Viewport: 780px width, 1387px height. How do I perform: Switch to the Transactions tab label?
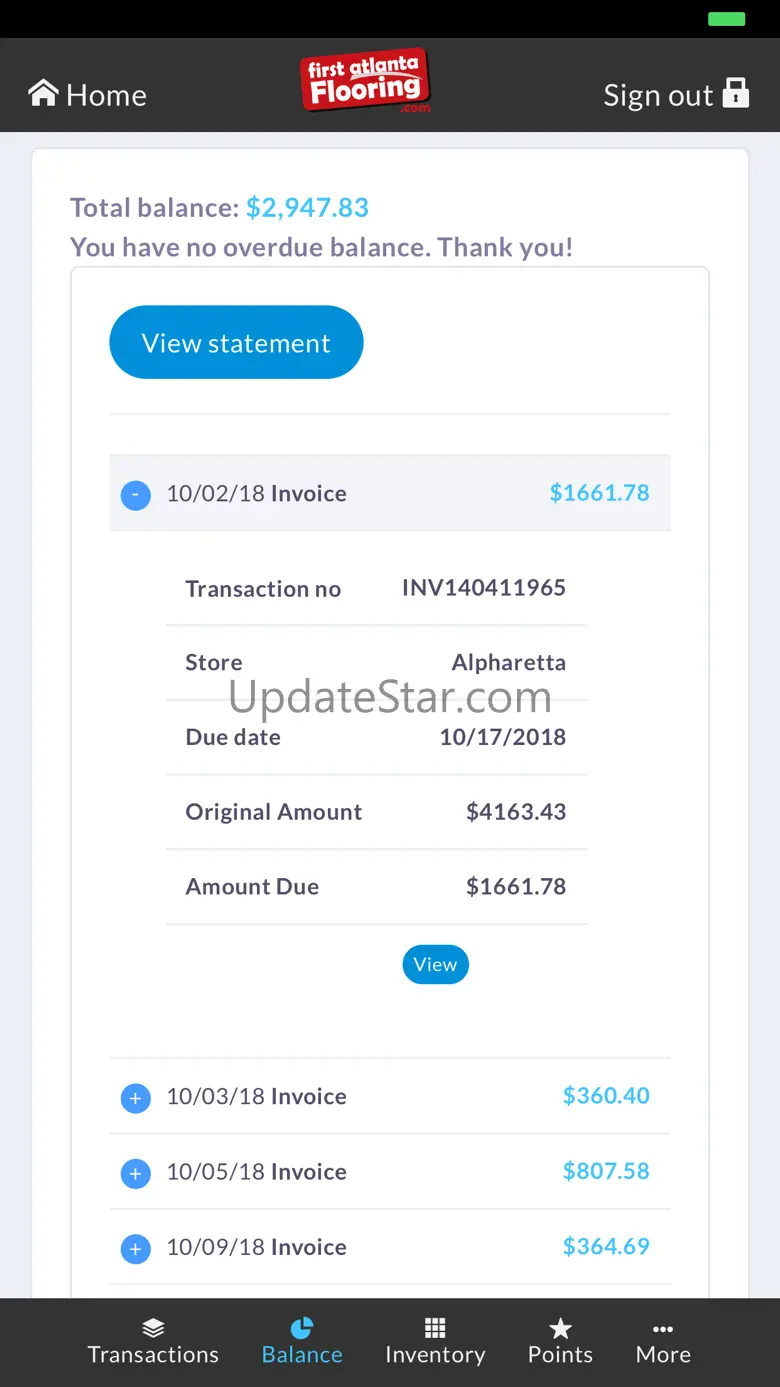[x=153, y=1355]
